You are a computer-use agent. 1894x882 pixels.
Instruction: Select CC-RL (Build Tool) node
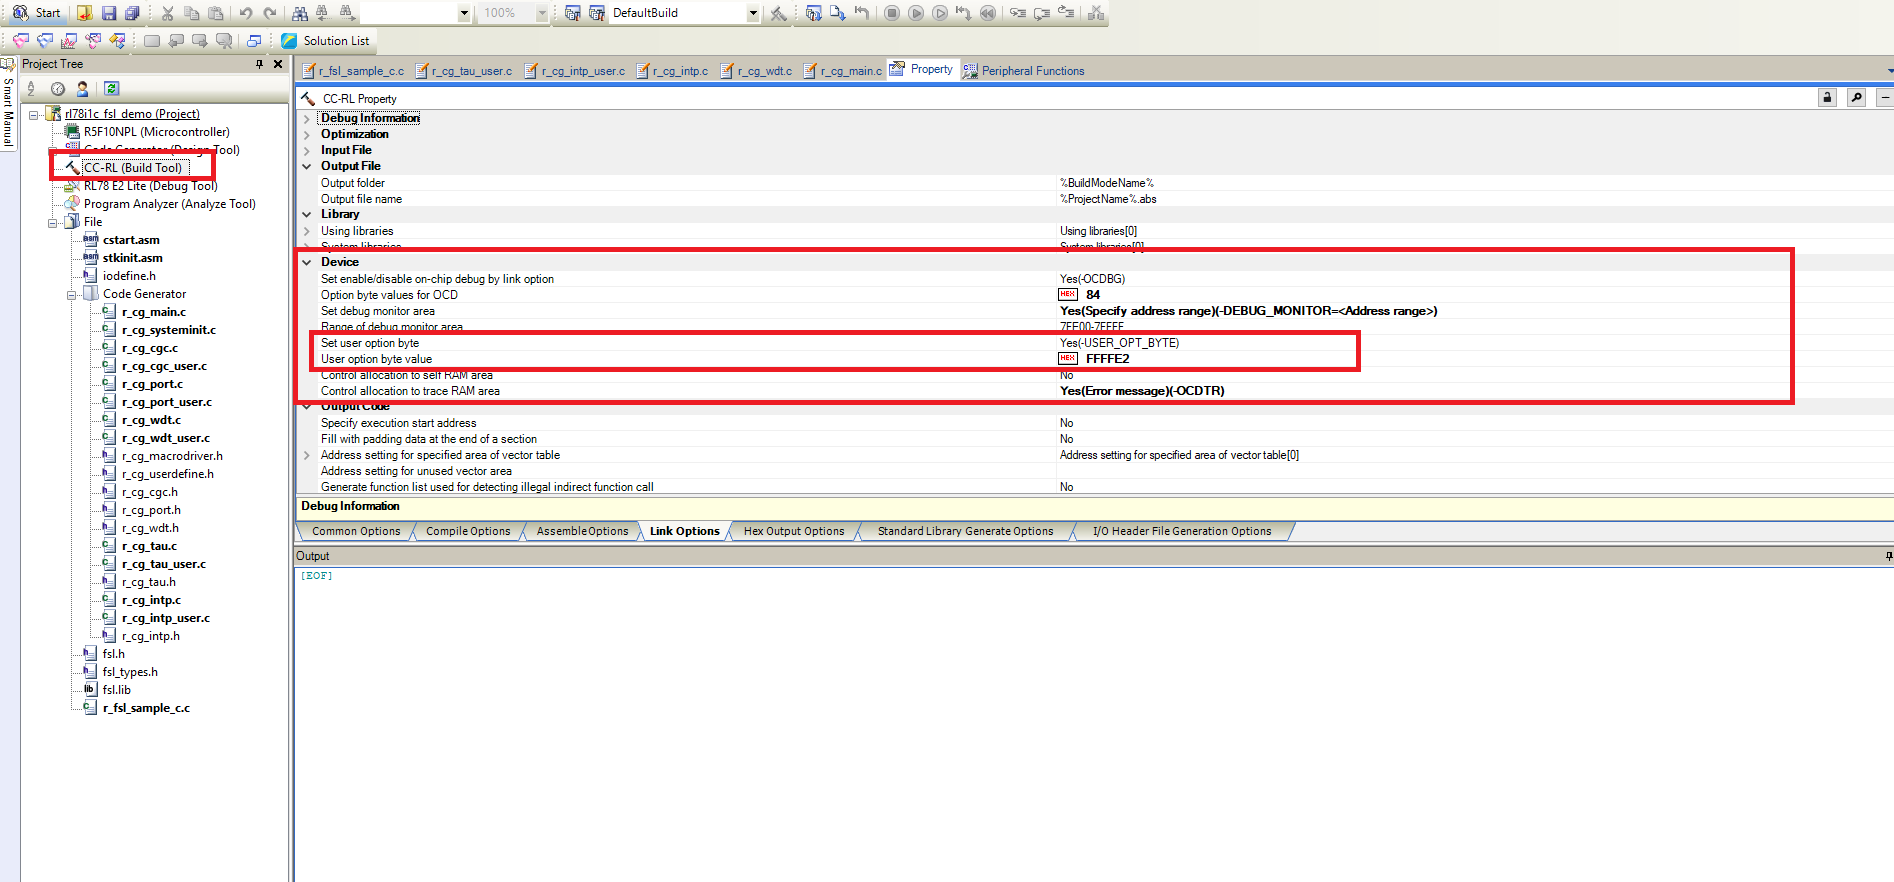[x=133, y=168]
